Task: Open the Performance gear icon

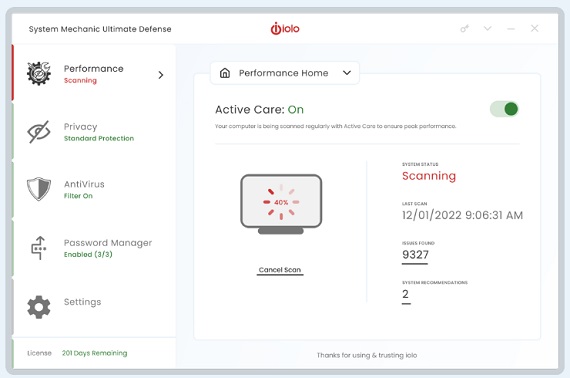Action: [39, 73]
